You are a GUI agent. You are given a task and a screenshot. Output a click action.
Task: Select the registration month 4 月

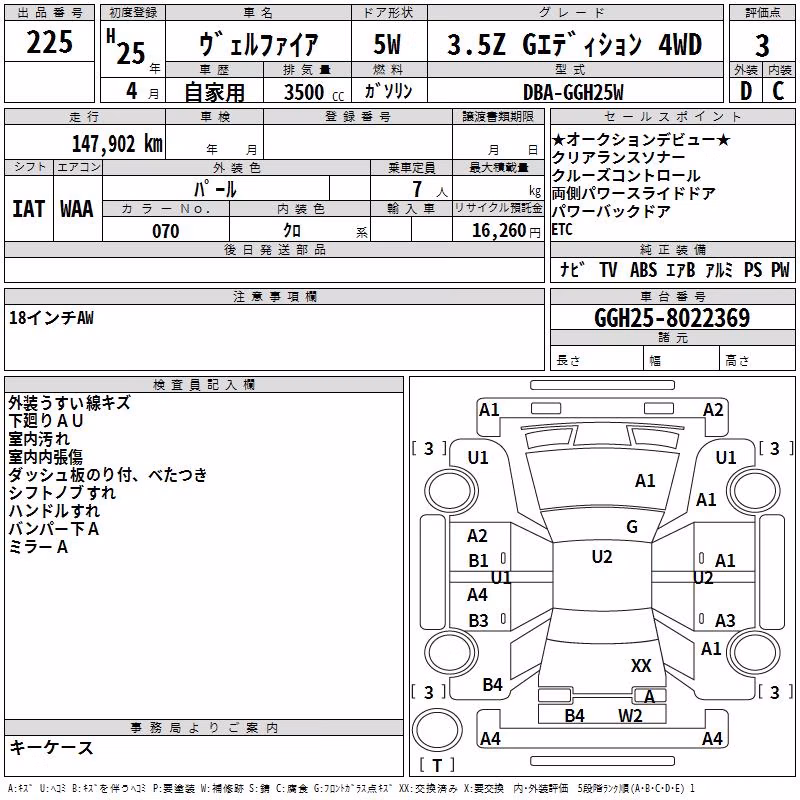[x=142, y=91]
